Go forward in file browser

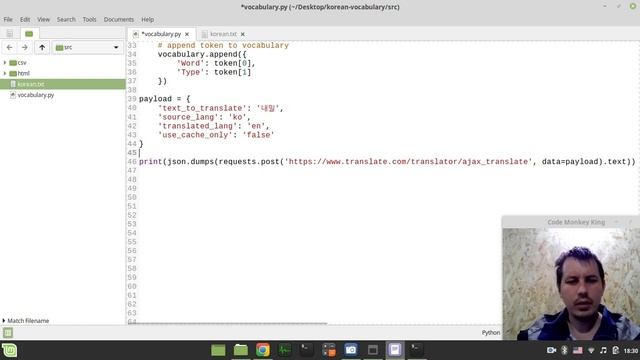(25, 47)
